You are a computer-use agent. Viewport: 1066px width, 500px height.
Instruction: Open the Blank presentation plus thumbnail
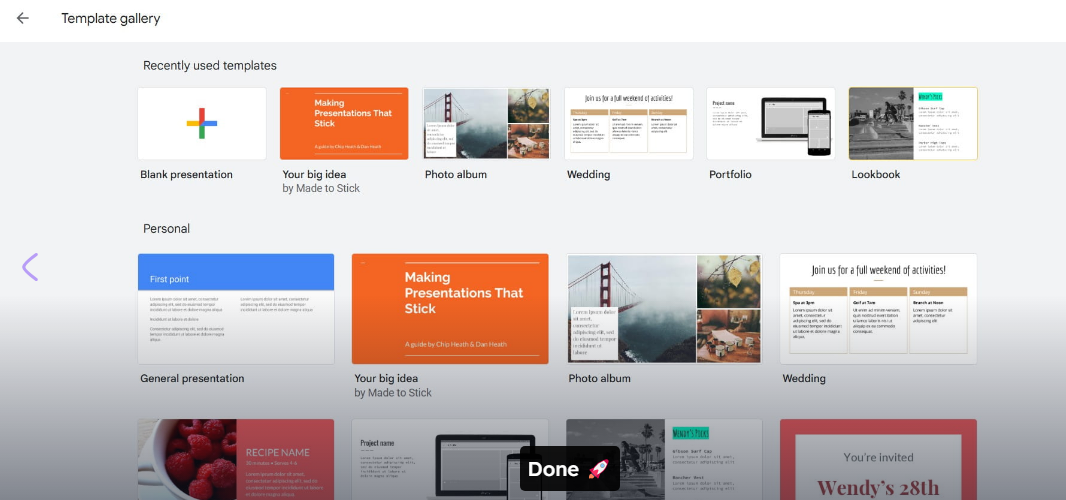[202, 123]
